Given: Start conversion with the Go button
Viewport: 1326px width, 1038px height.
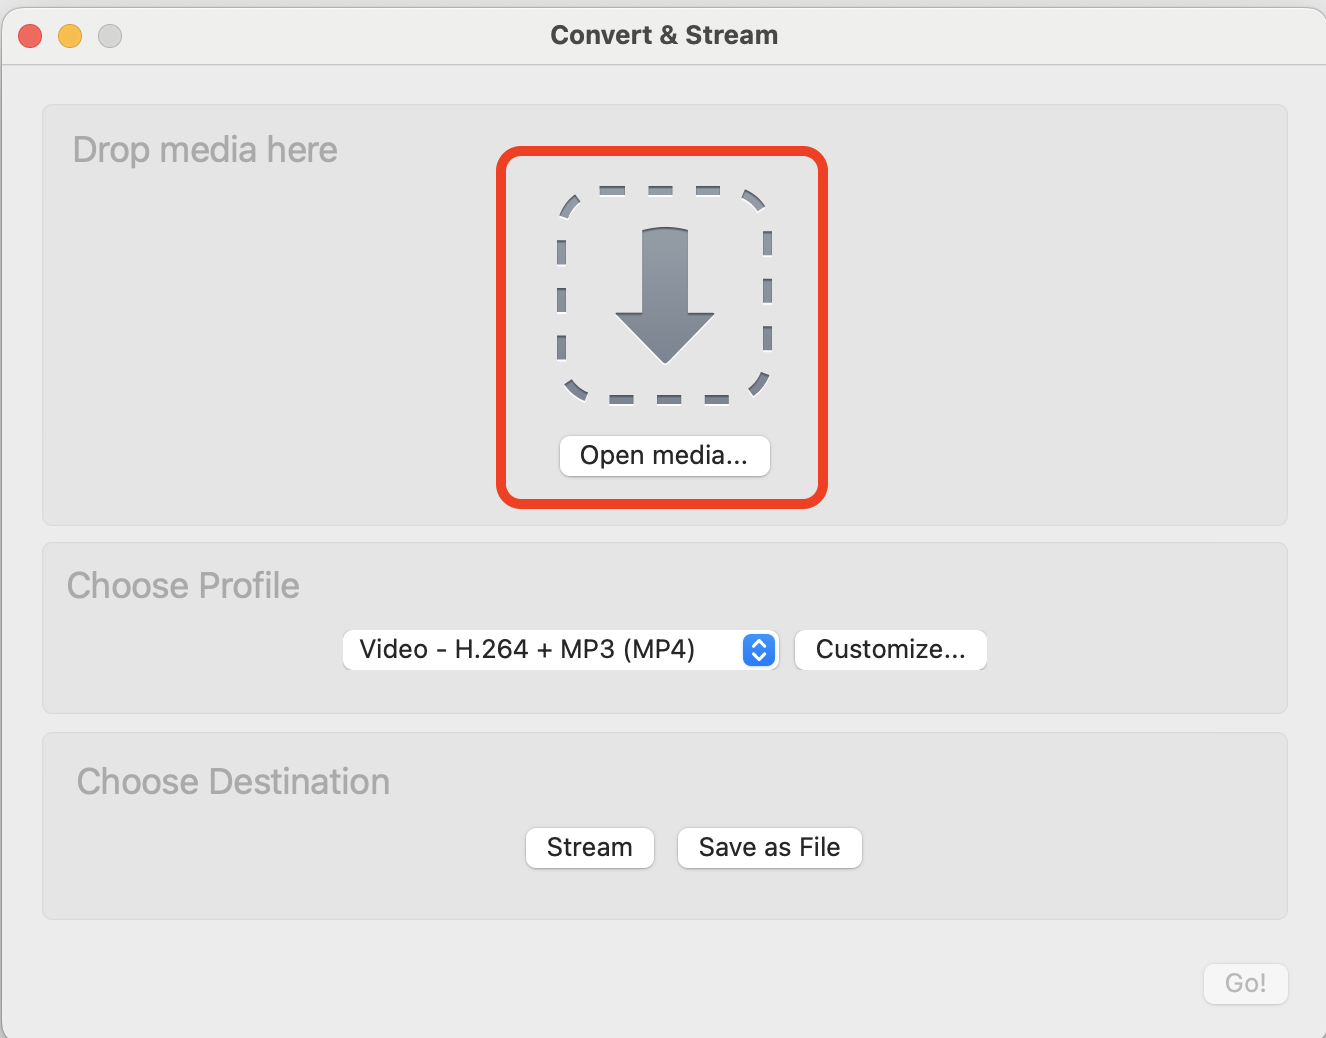Looking at the screenshot, I should point(1245,983).
